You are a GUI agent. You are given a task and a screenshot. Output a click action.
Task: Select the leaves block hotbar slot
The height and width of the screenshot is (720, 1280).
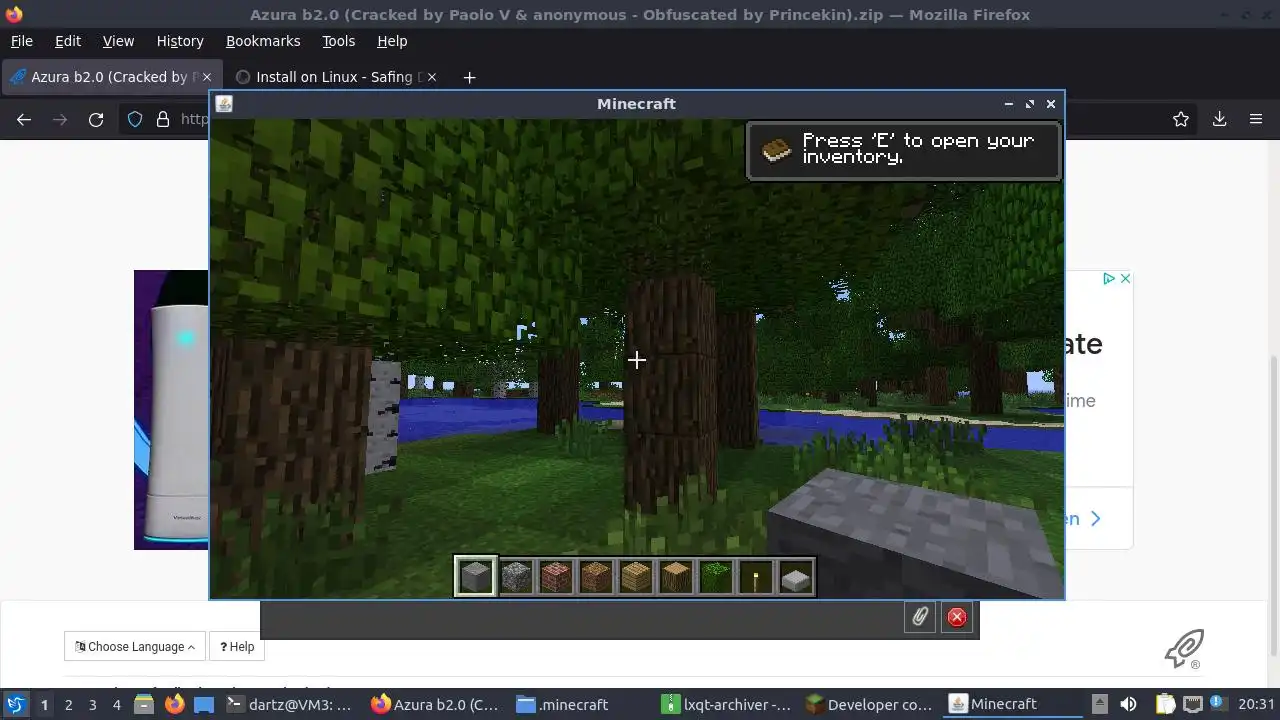tap(716, 577)
